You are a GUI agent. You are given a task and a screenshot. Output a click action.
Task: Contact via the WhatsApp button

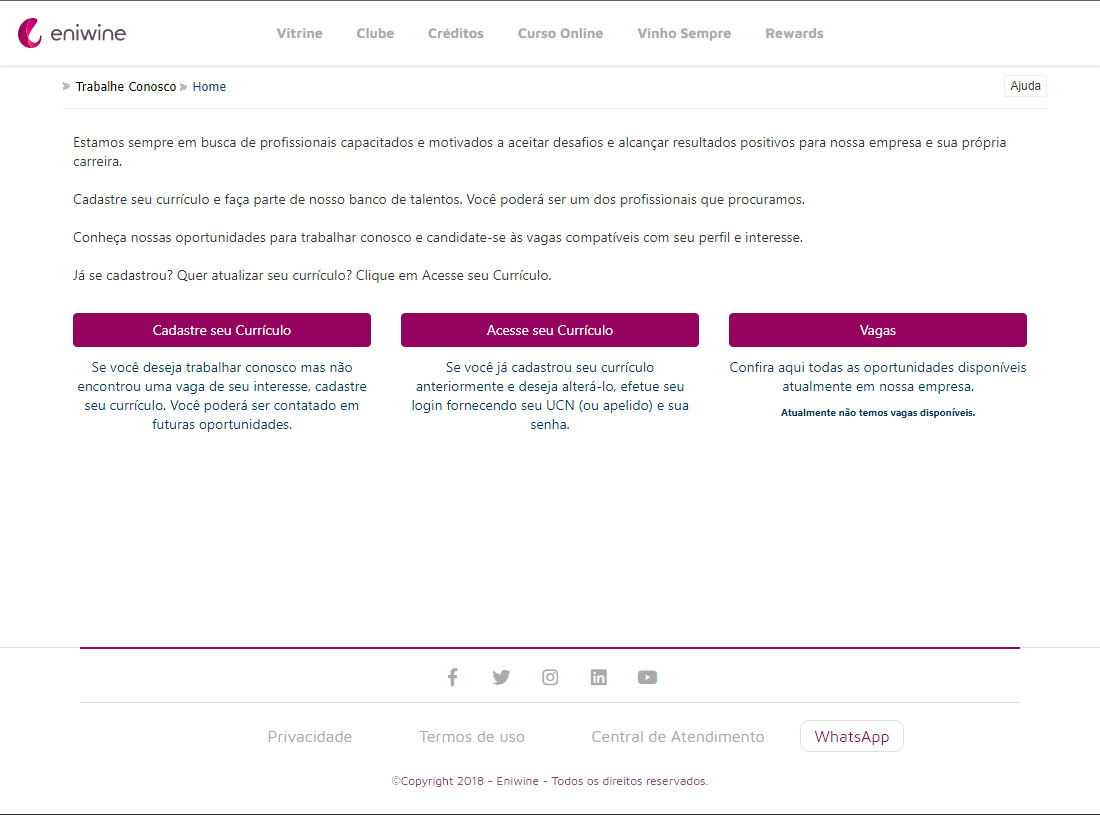coord(851,737)
